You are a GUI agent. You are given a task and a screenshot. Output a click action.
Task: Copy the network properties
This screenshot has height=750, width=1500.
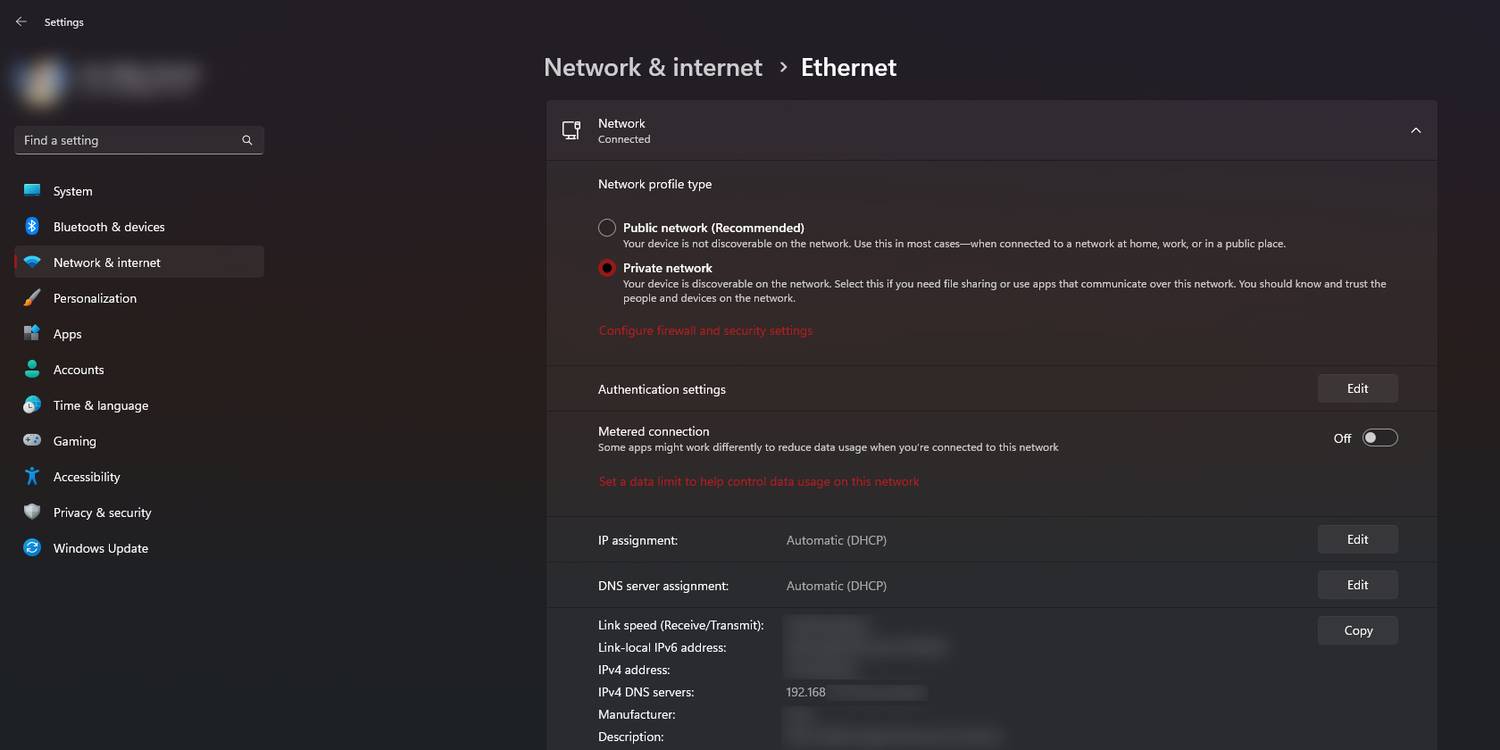(x=1357, y=631)
